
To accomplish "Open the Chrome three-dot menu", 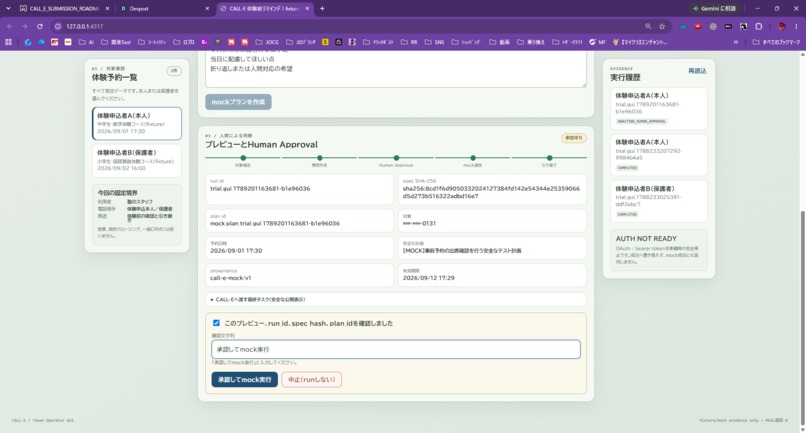I will (x=797, y=26).
